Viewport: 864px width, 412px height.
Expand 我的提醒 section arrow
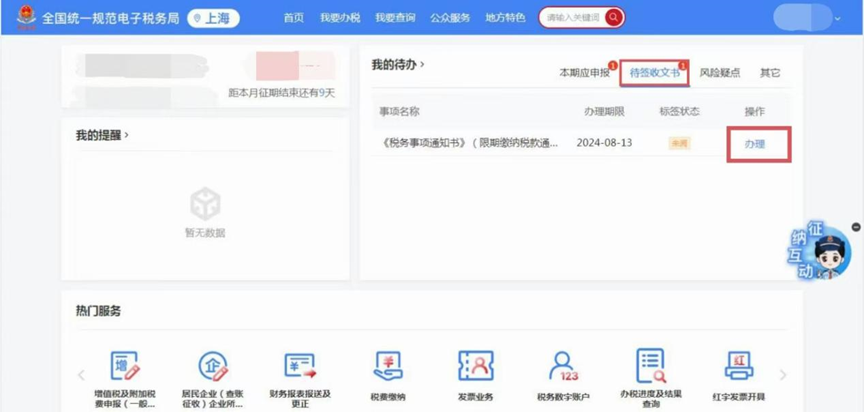(x=127, y=135)
